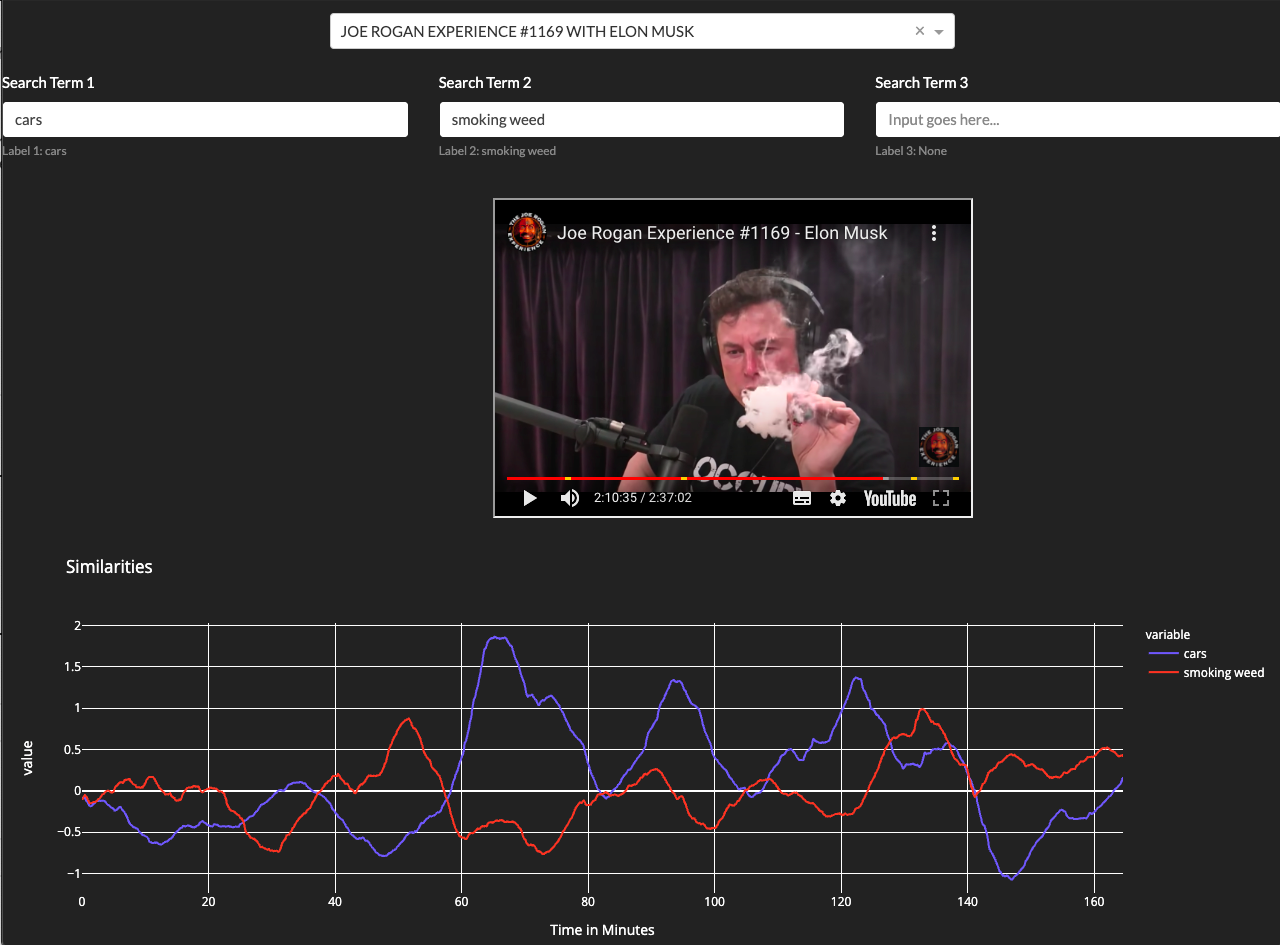Open YouTube player settings gear
Image resolution: width=1280 pixels, height=945 pixels.
point(838,498)
